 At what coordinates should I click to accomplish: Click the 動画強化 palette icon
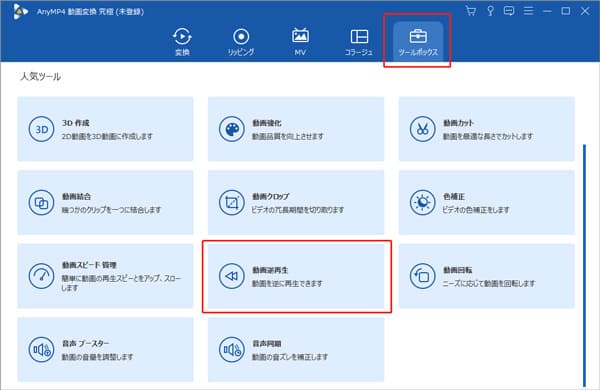[x=232, y=129]
